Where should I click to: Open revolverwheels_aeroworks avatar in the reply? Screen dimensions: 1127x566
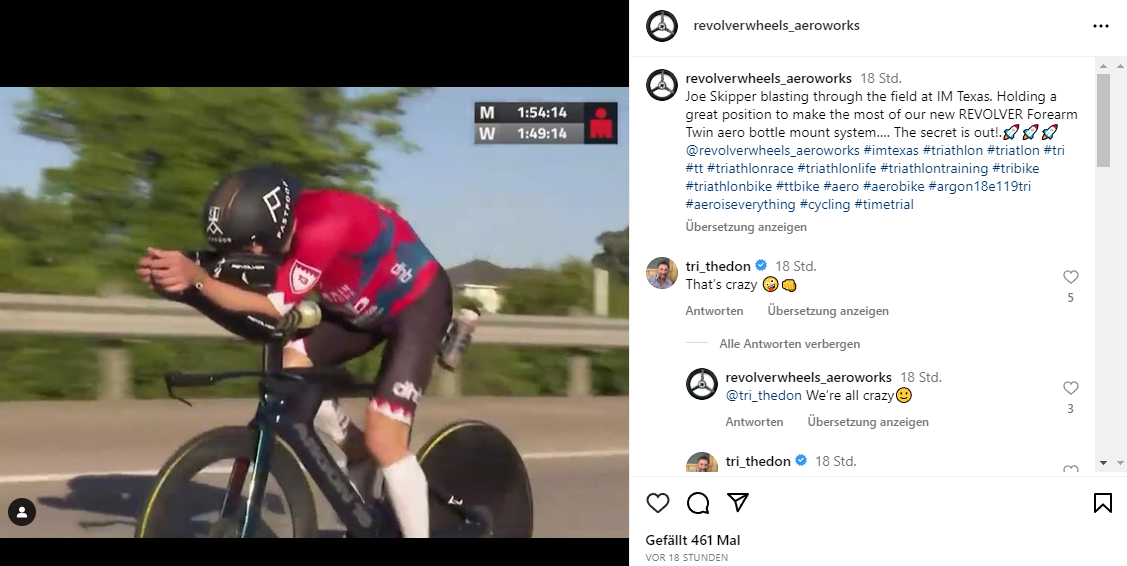[702, 385]
